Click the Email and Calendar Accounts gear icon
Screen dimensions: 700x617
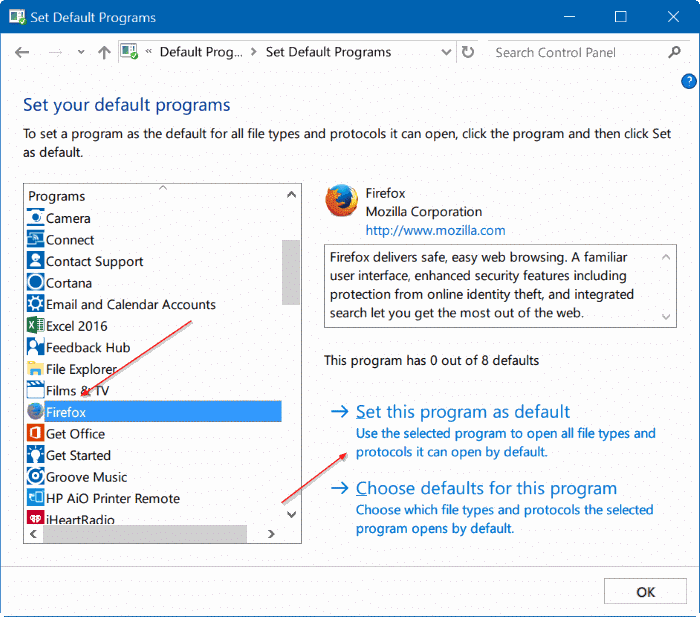pyautogui.click(x=35, y=304)
